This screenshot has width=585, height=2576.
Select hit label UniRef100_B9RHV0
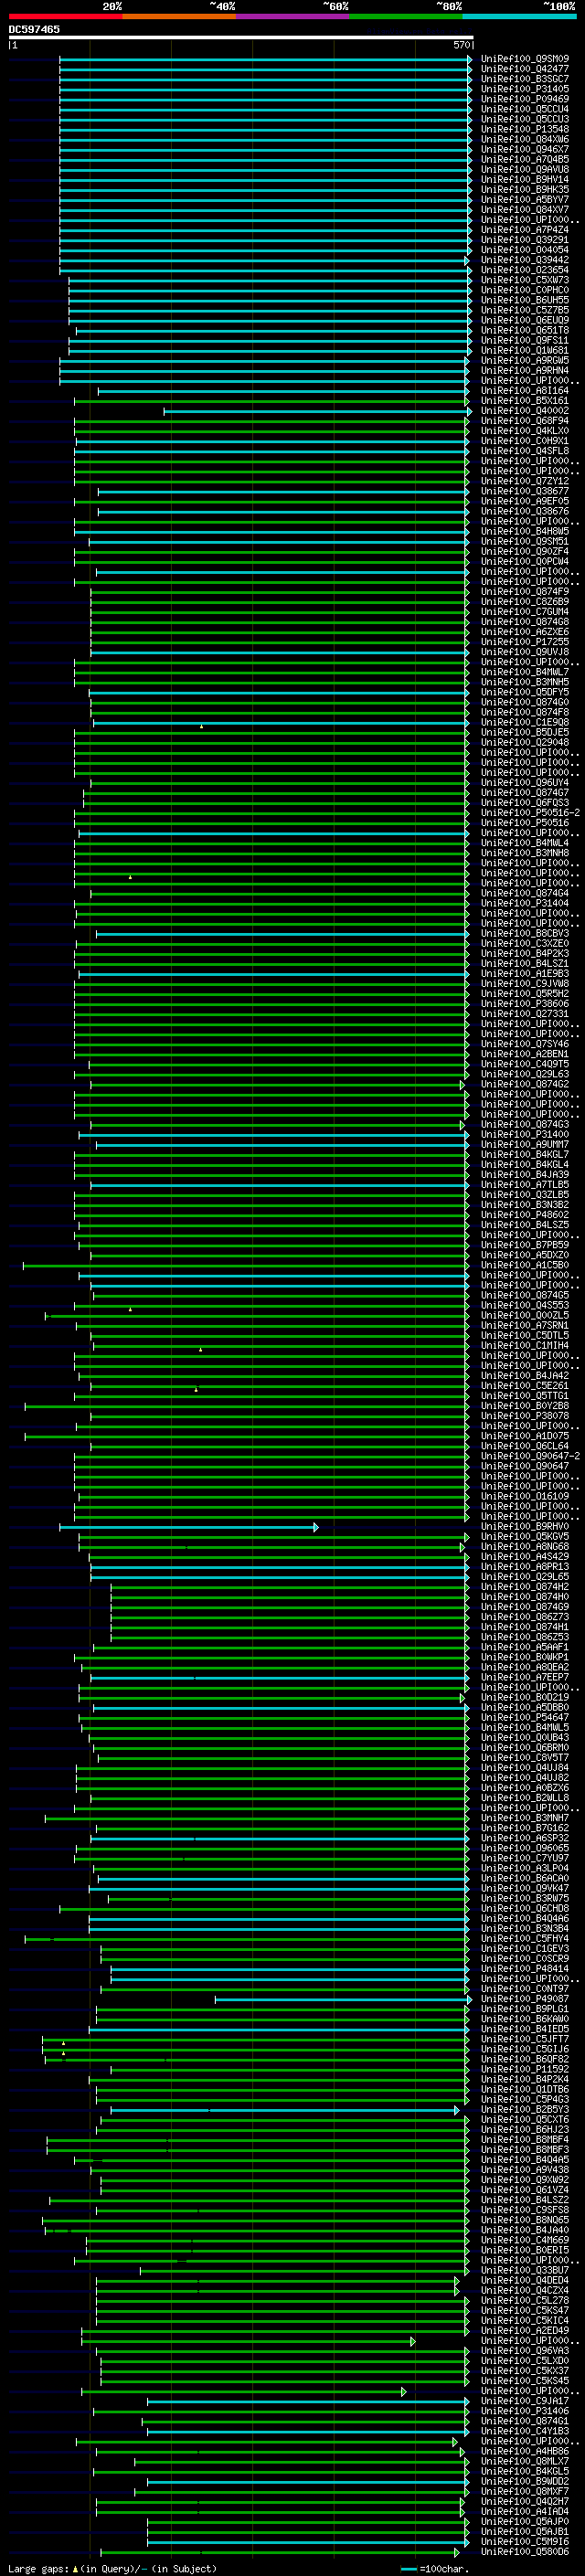(525, 1526)
